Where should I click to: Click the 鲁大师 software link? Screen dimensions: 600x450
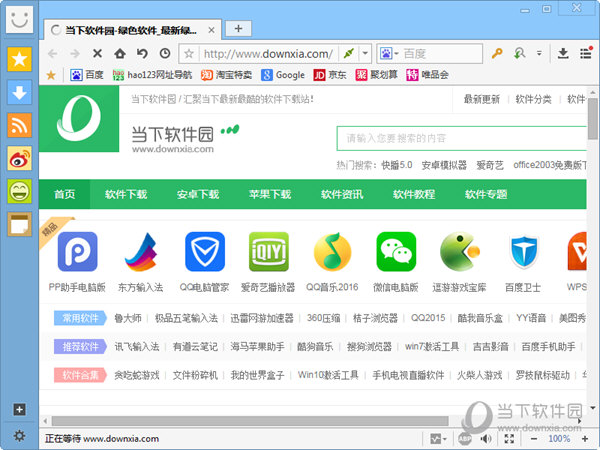(x=126, y=318)
